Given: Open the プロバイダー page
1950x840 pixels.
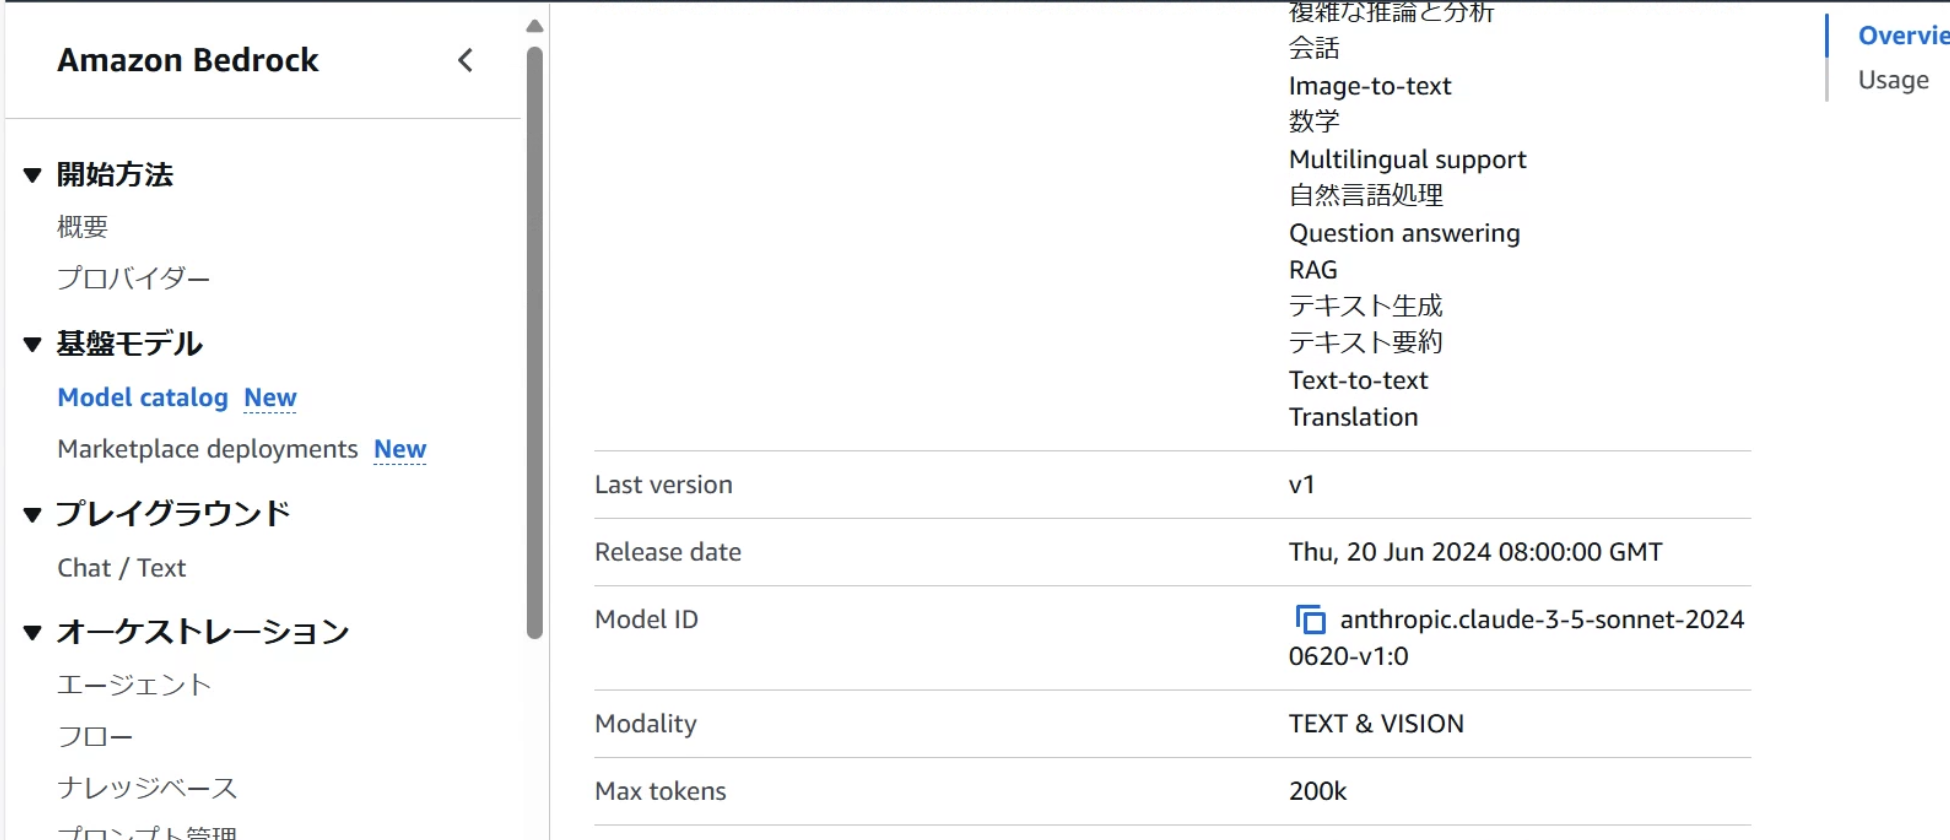Looking at the screenshot, I should pos(133,279).
